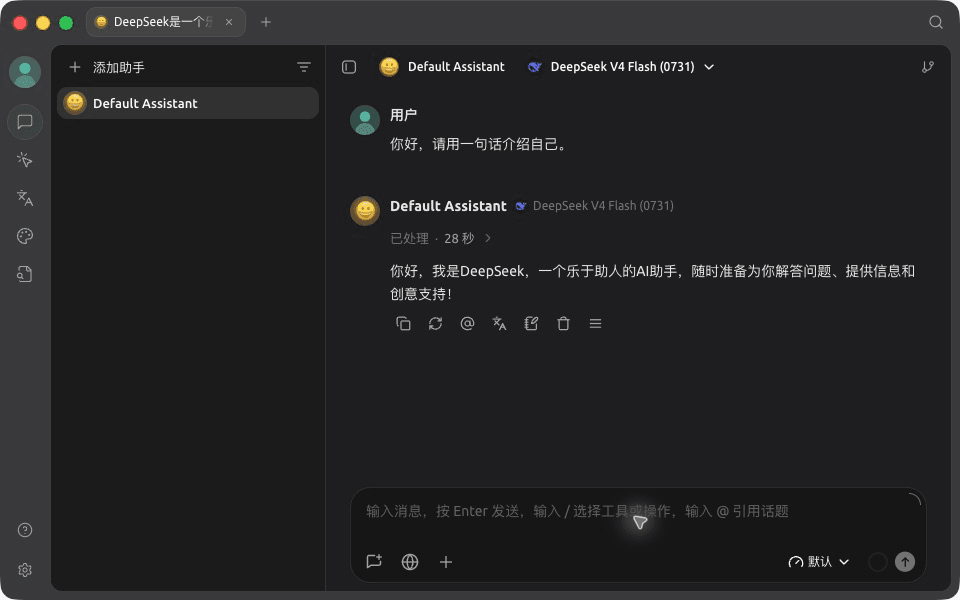Image resolution: width=960 pixels, height=600 pixels.
Task: Open the more-options menu icon under reply
Action: pos(595,323)
